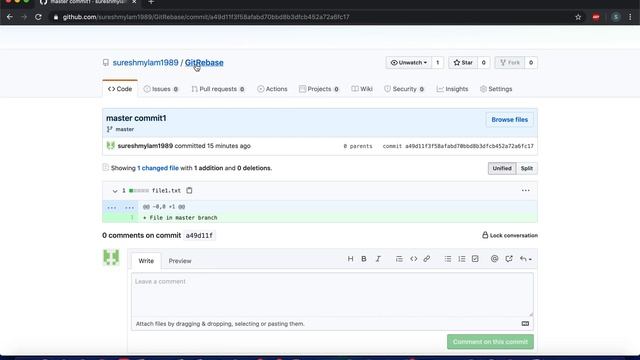Apply bold text formatting

[364, 259]
